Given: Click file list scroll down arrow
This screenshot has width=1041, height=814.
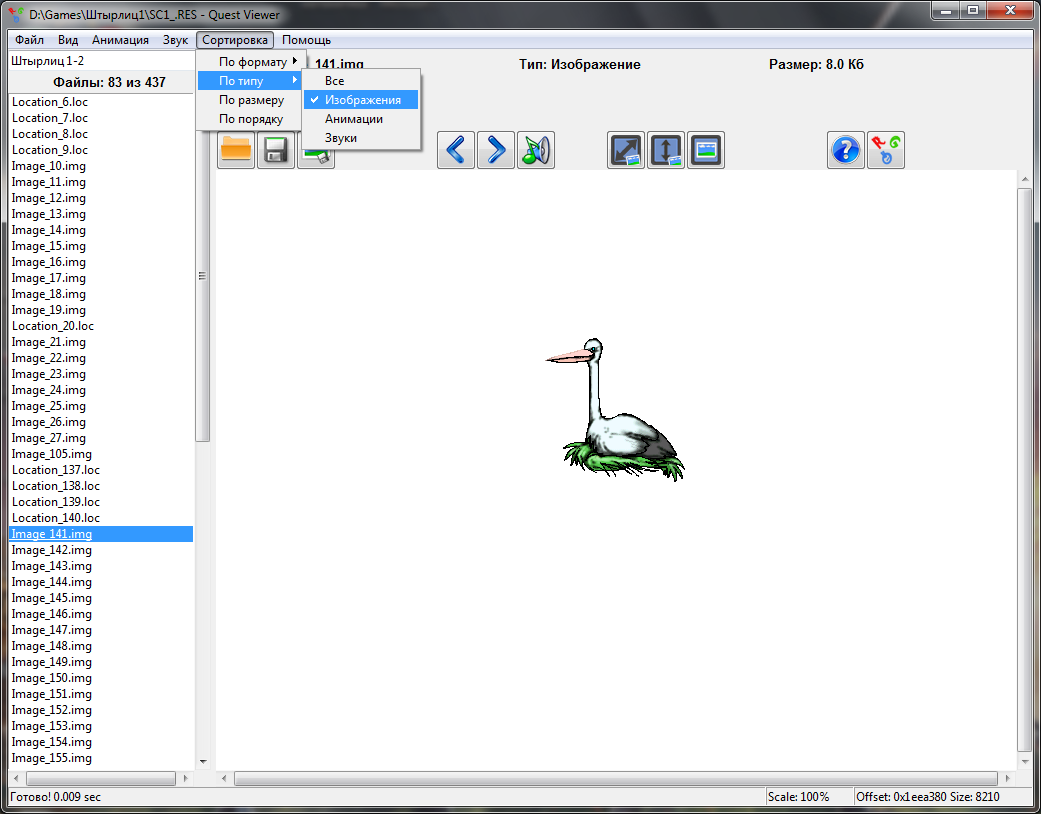Looking at the screenshot, I should (x=203, y=761).
